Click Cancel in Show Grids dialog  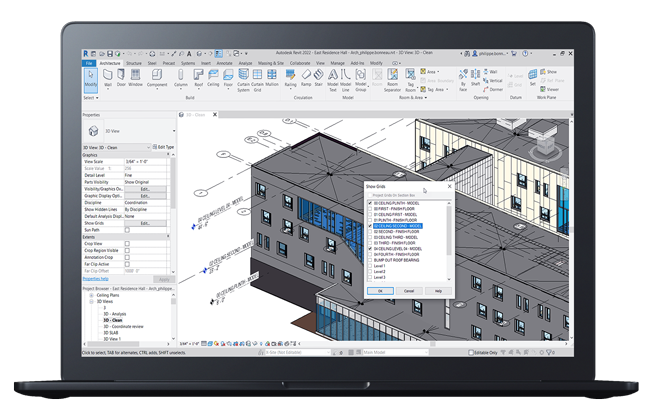[409, 291]
